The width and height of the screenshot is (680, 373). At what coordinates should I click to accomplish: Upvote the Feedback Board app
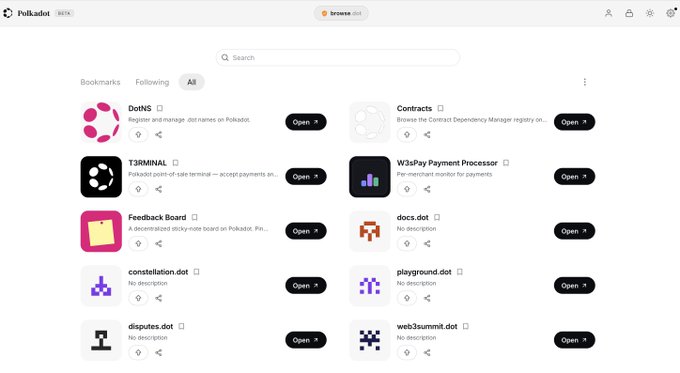click(x=138, y=244)
